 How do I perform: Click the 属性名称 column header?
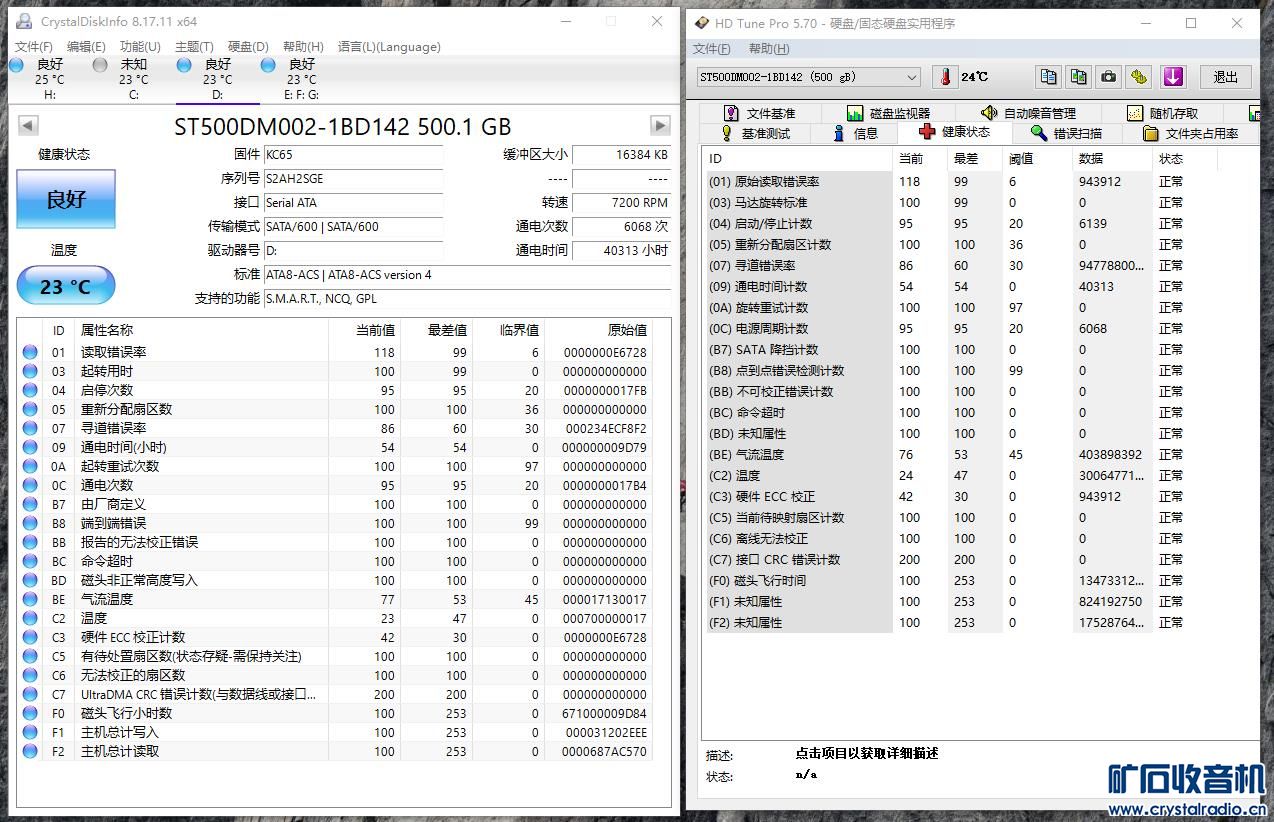click(200, 330)
